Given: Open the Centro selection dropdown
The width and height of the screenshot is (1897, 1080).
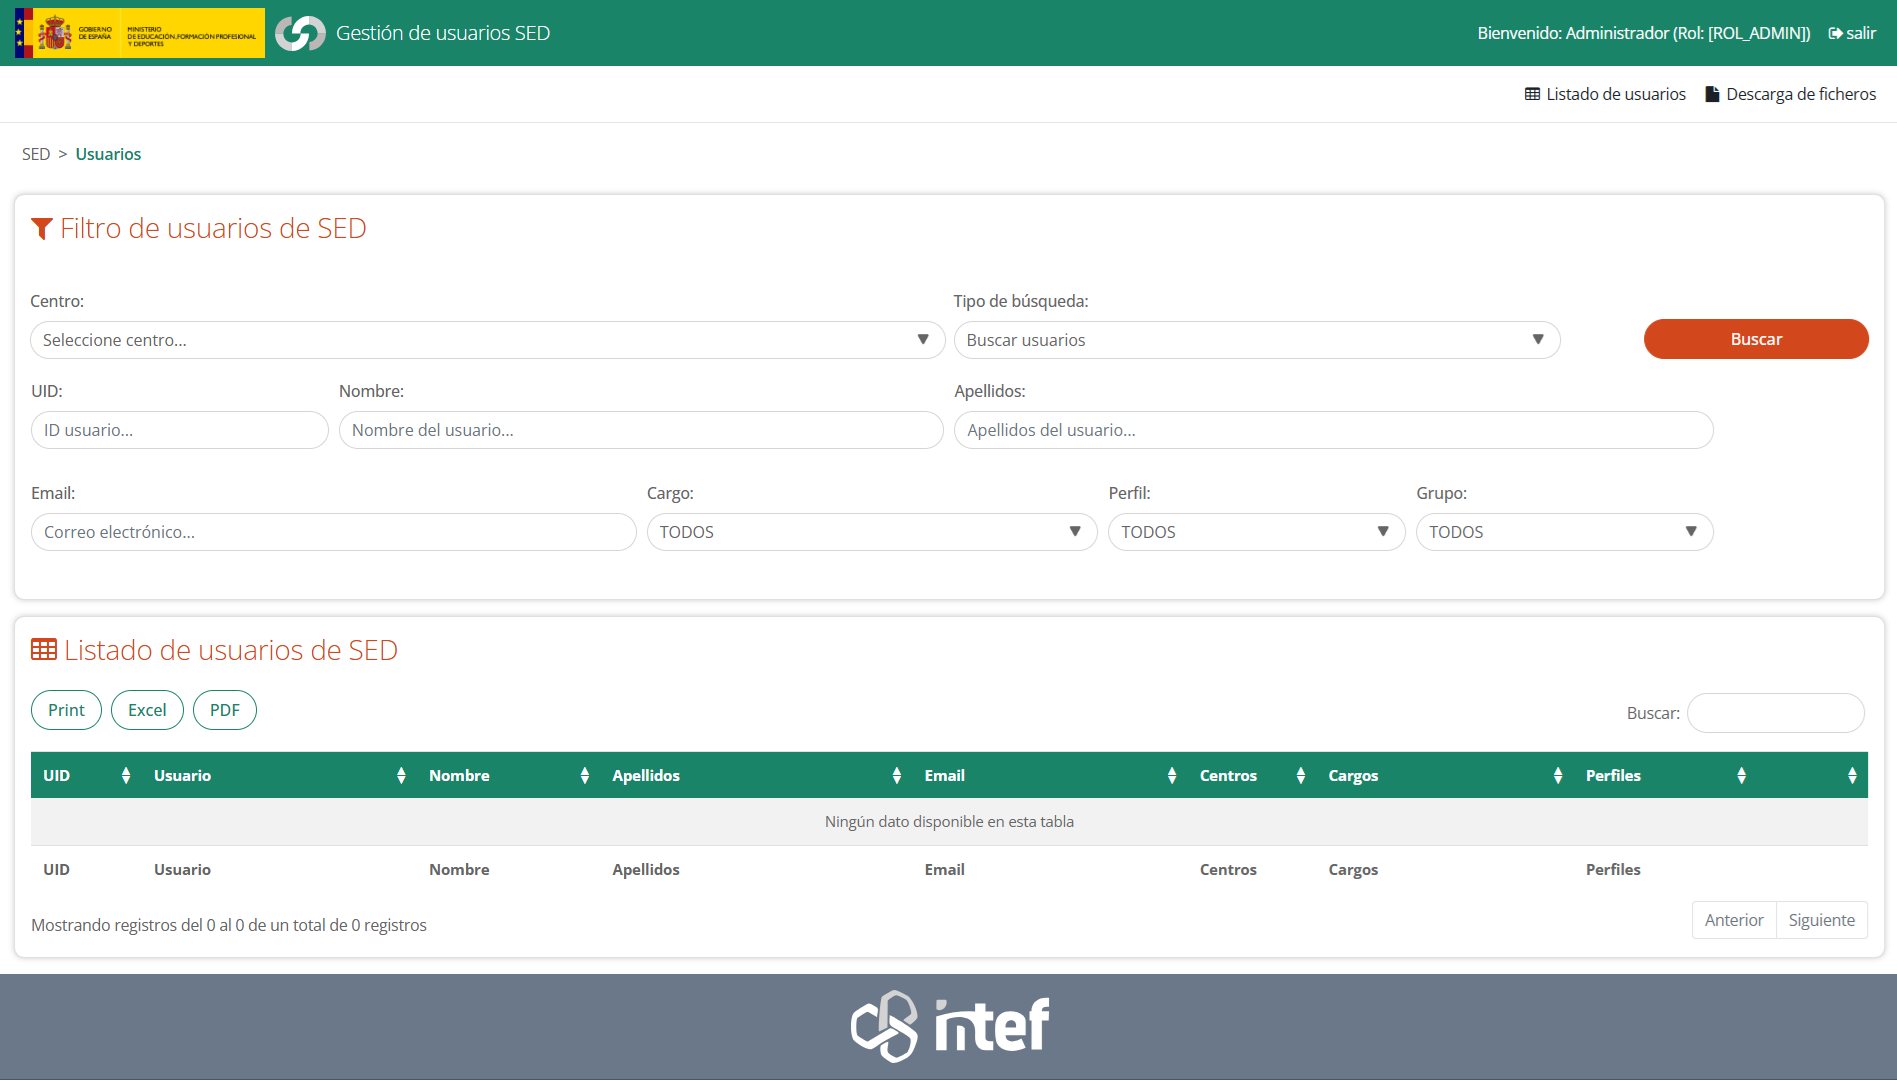Looking at the screenshot, I should (488, 340).
